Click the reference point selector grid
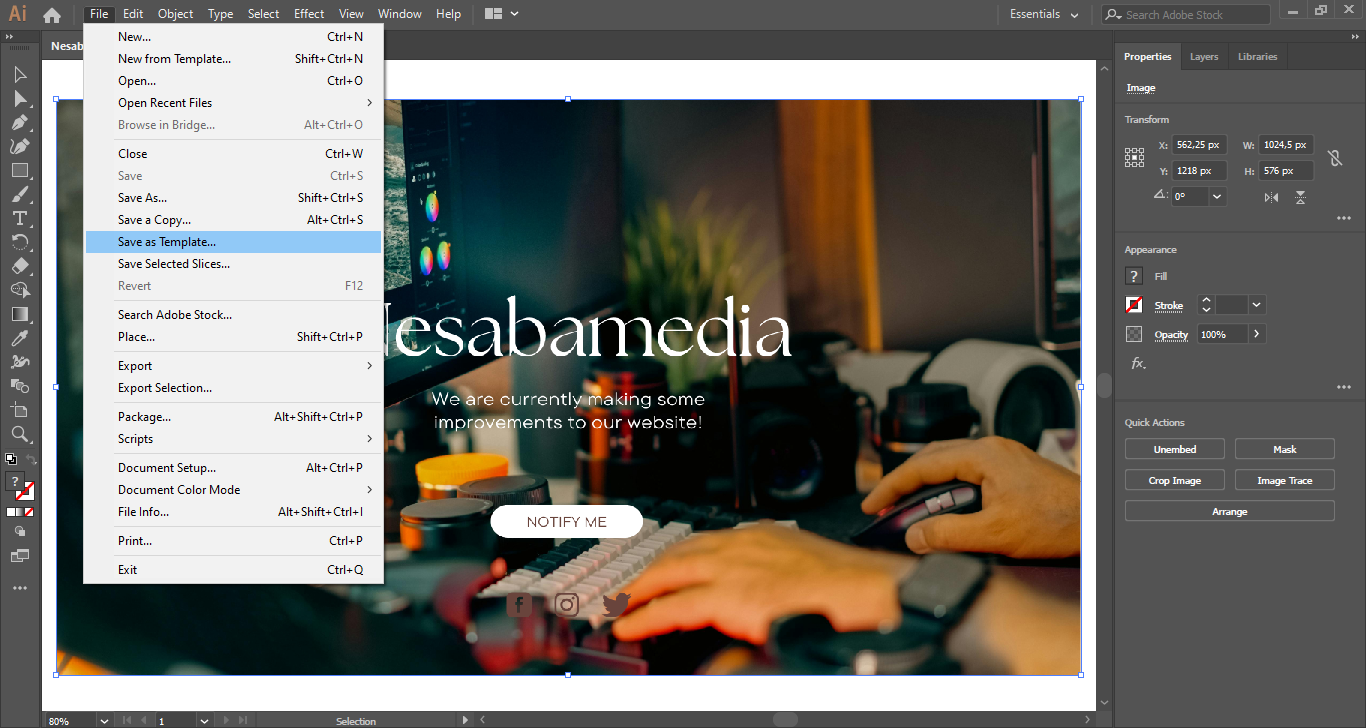1366x728 pixels. (x=1134, y=157)
